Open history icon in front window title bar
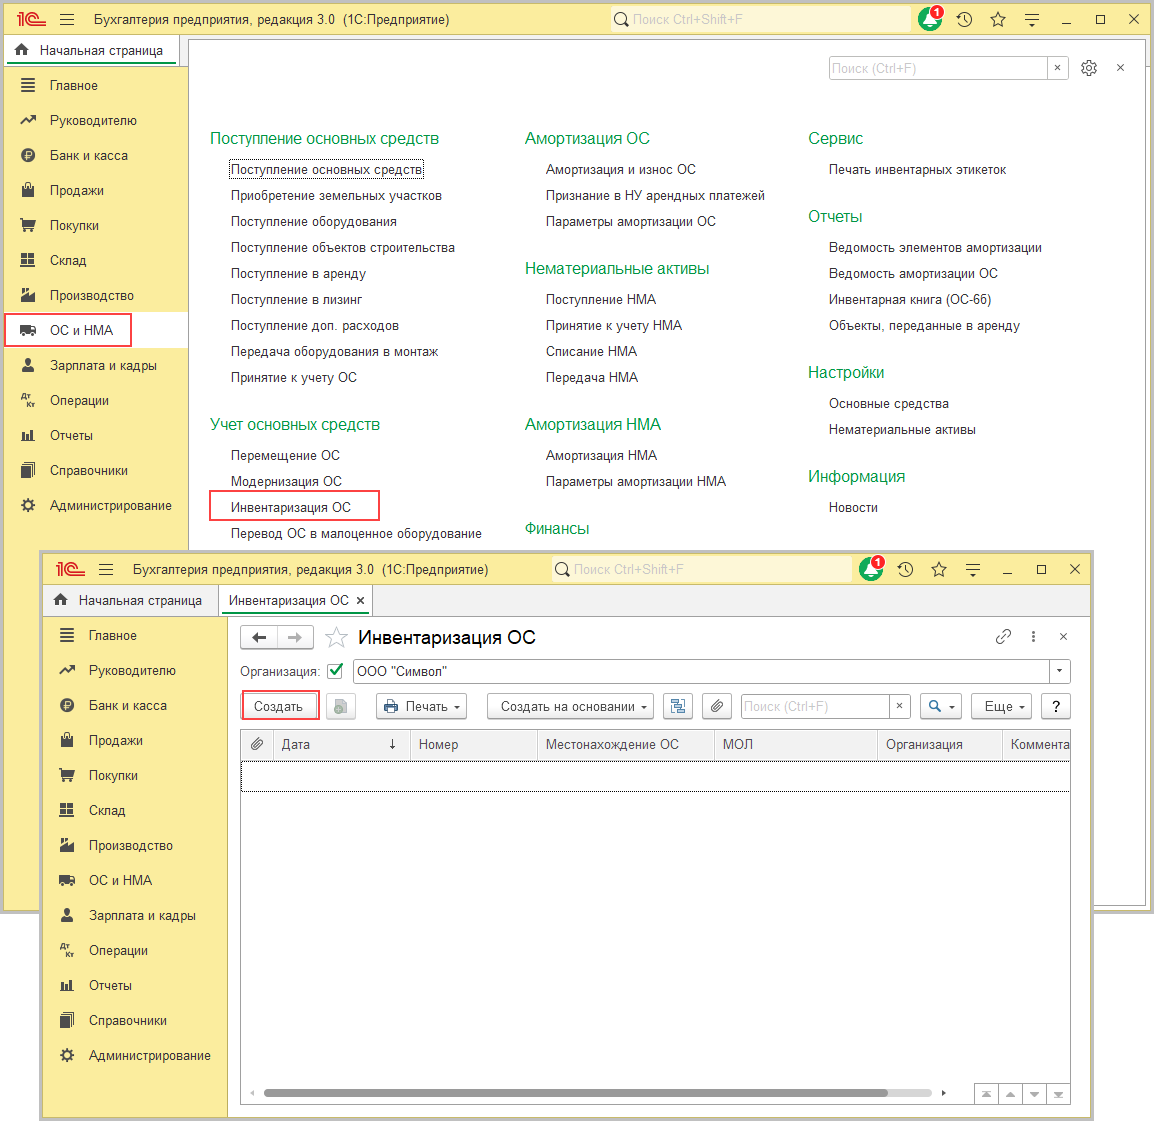 pyautogui.click(x=905, y=569)
